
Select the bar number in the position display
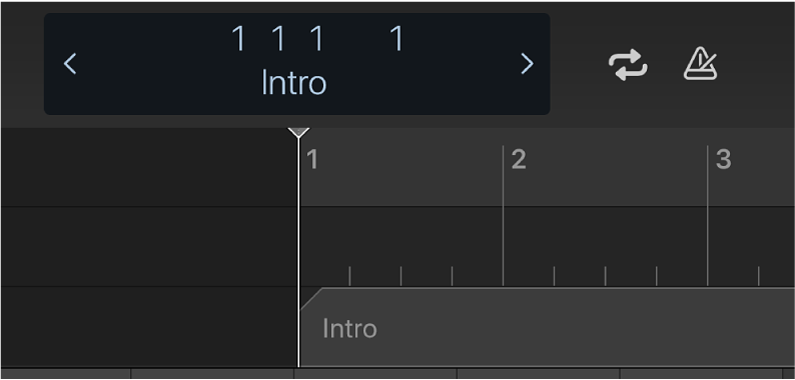(x=238, y=39)
